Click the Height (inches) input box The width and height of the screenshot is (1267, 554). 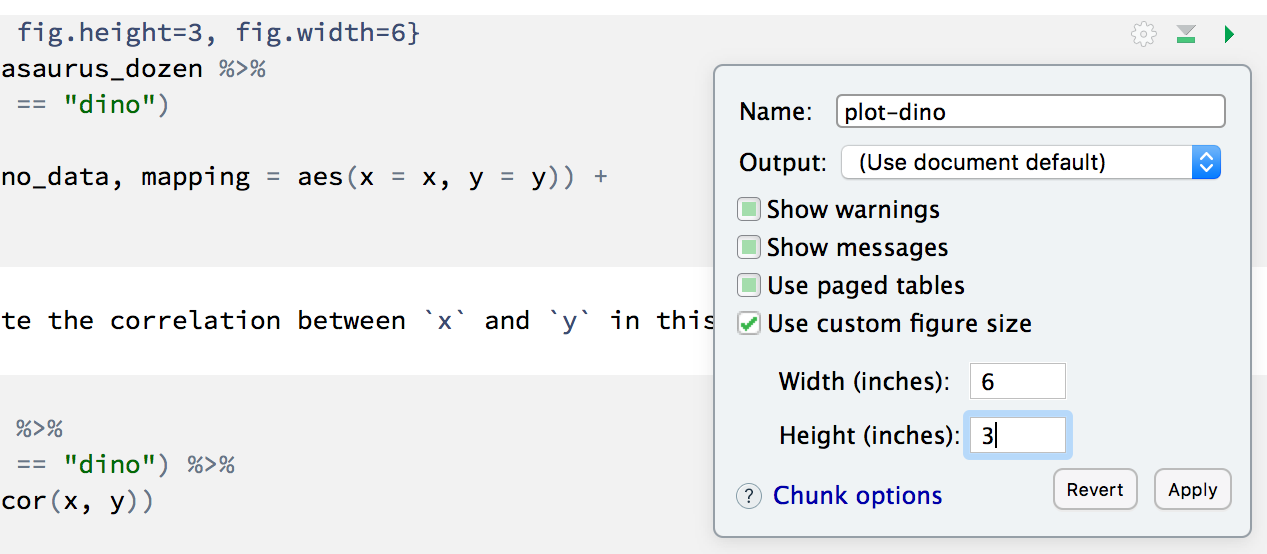[1017, 436]
